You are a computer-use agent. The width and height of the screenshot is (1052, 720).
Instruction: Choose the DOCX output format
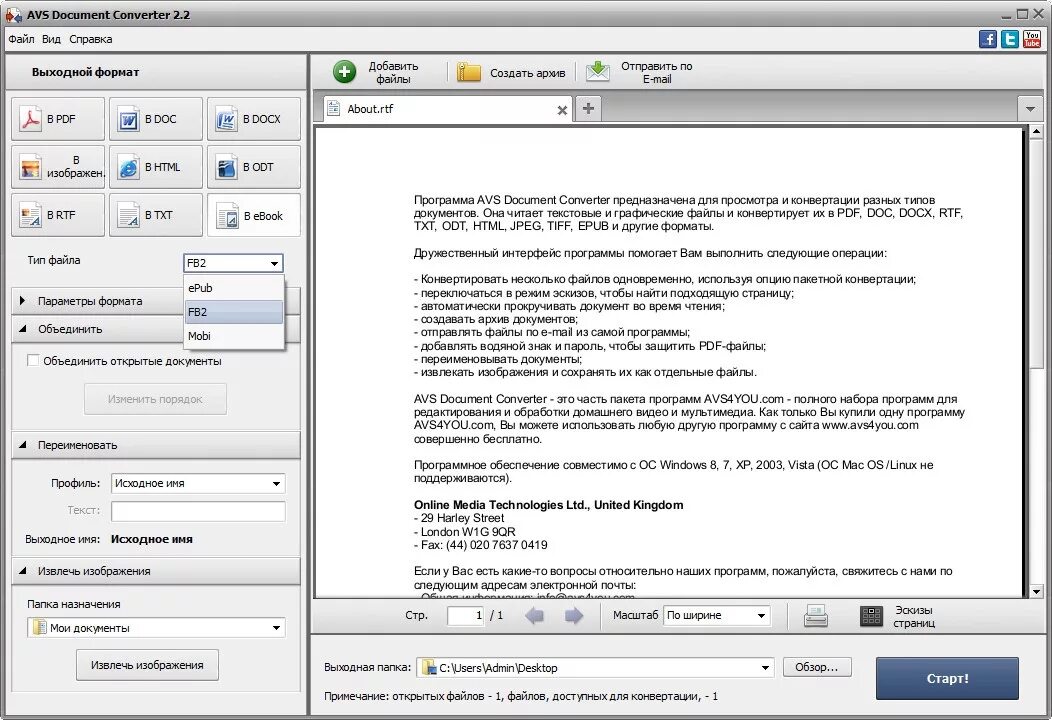click(254, 119)
